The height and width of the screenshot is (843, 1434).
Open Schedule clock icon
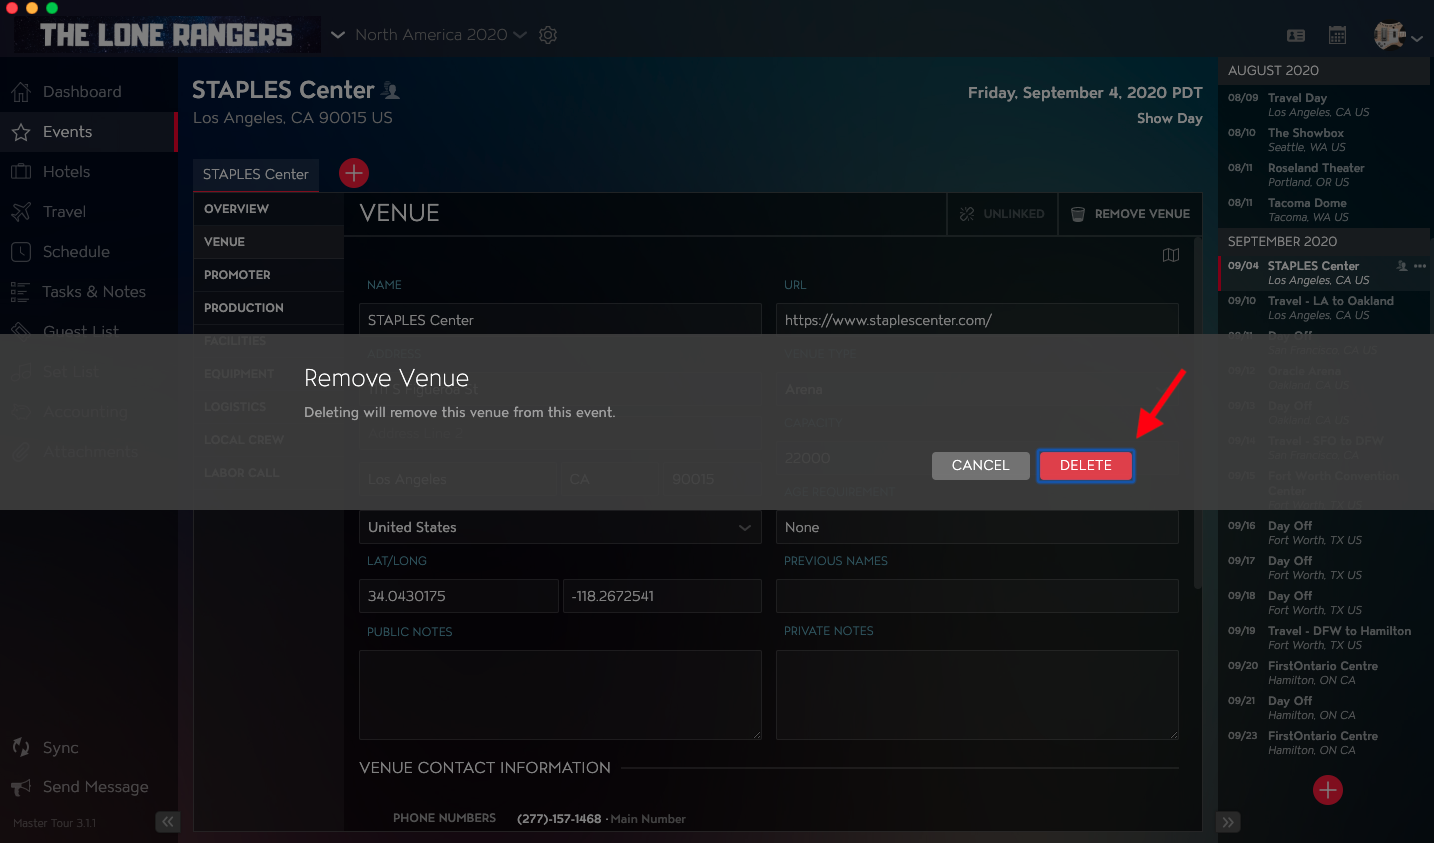21,252
